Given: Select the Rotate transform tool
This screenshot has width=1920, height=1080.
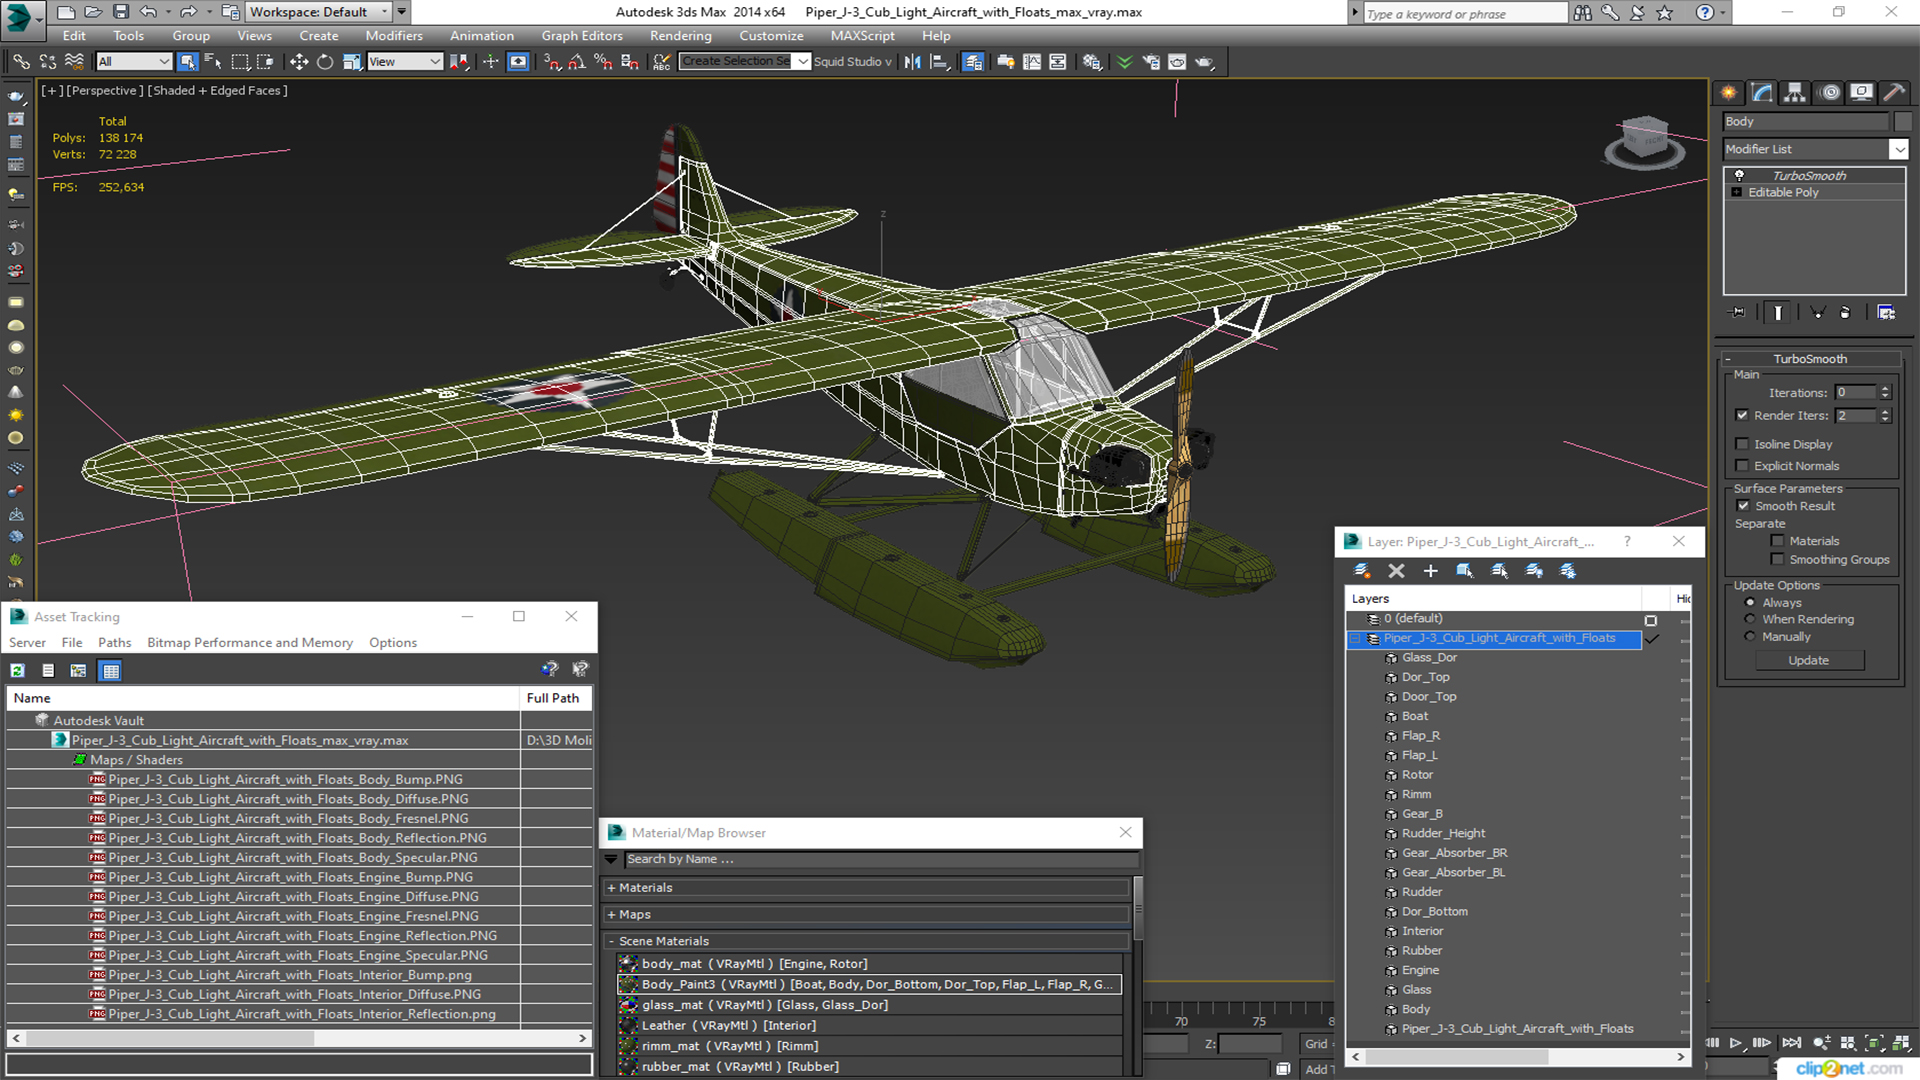Looking at the screenshot, I should click(x=325, y=62).
